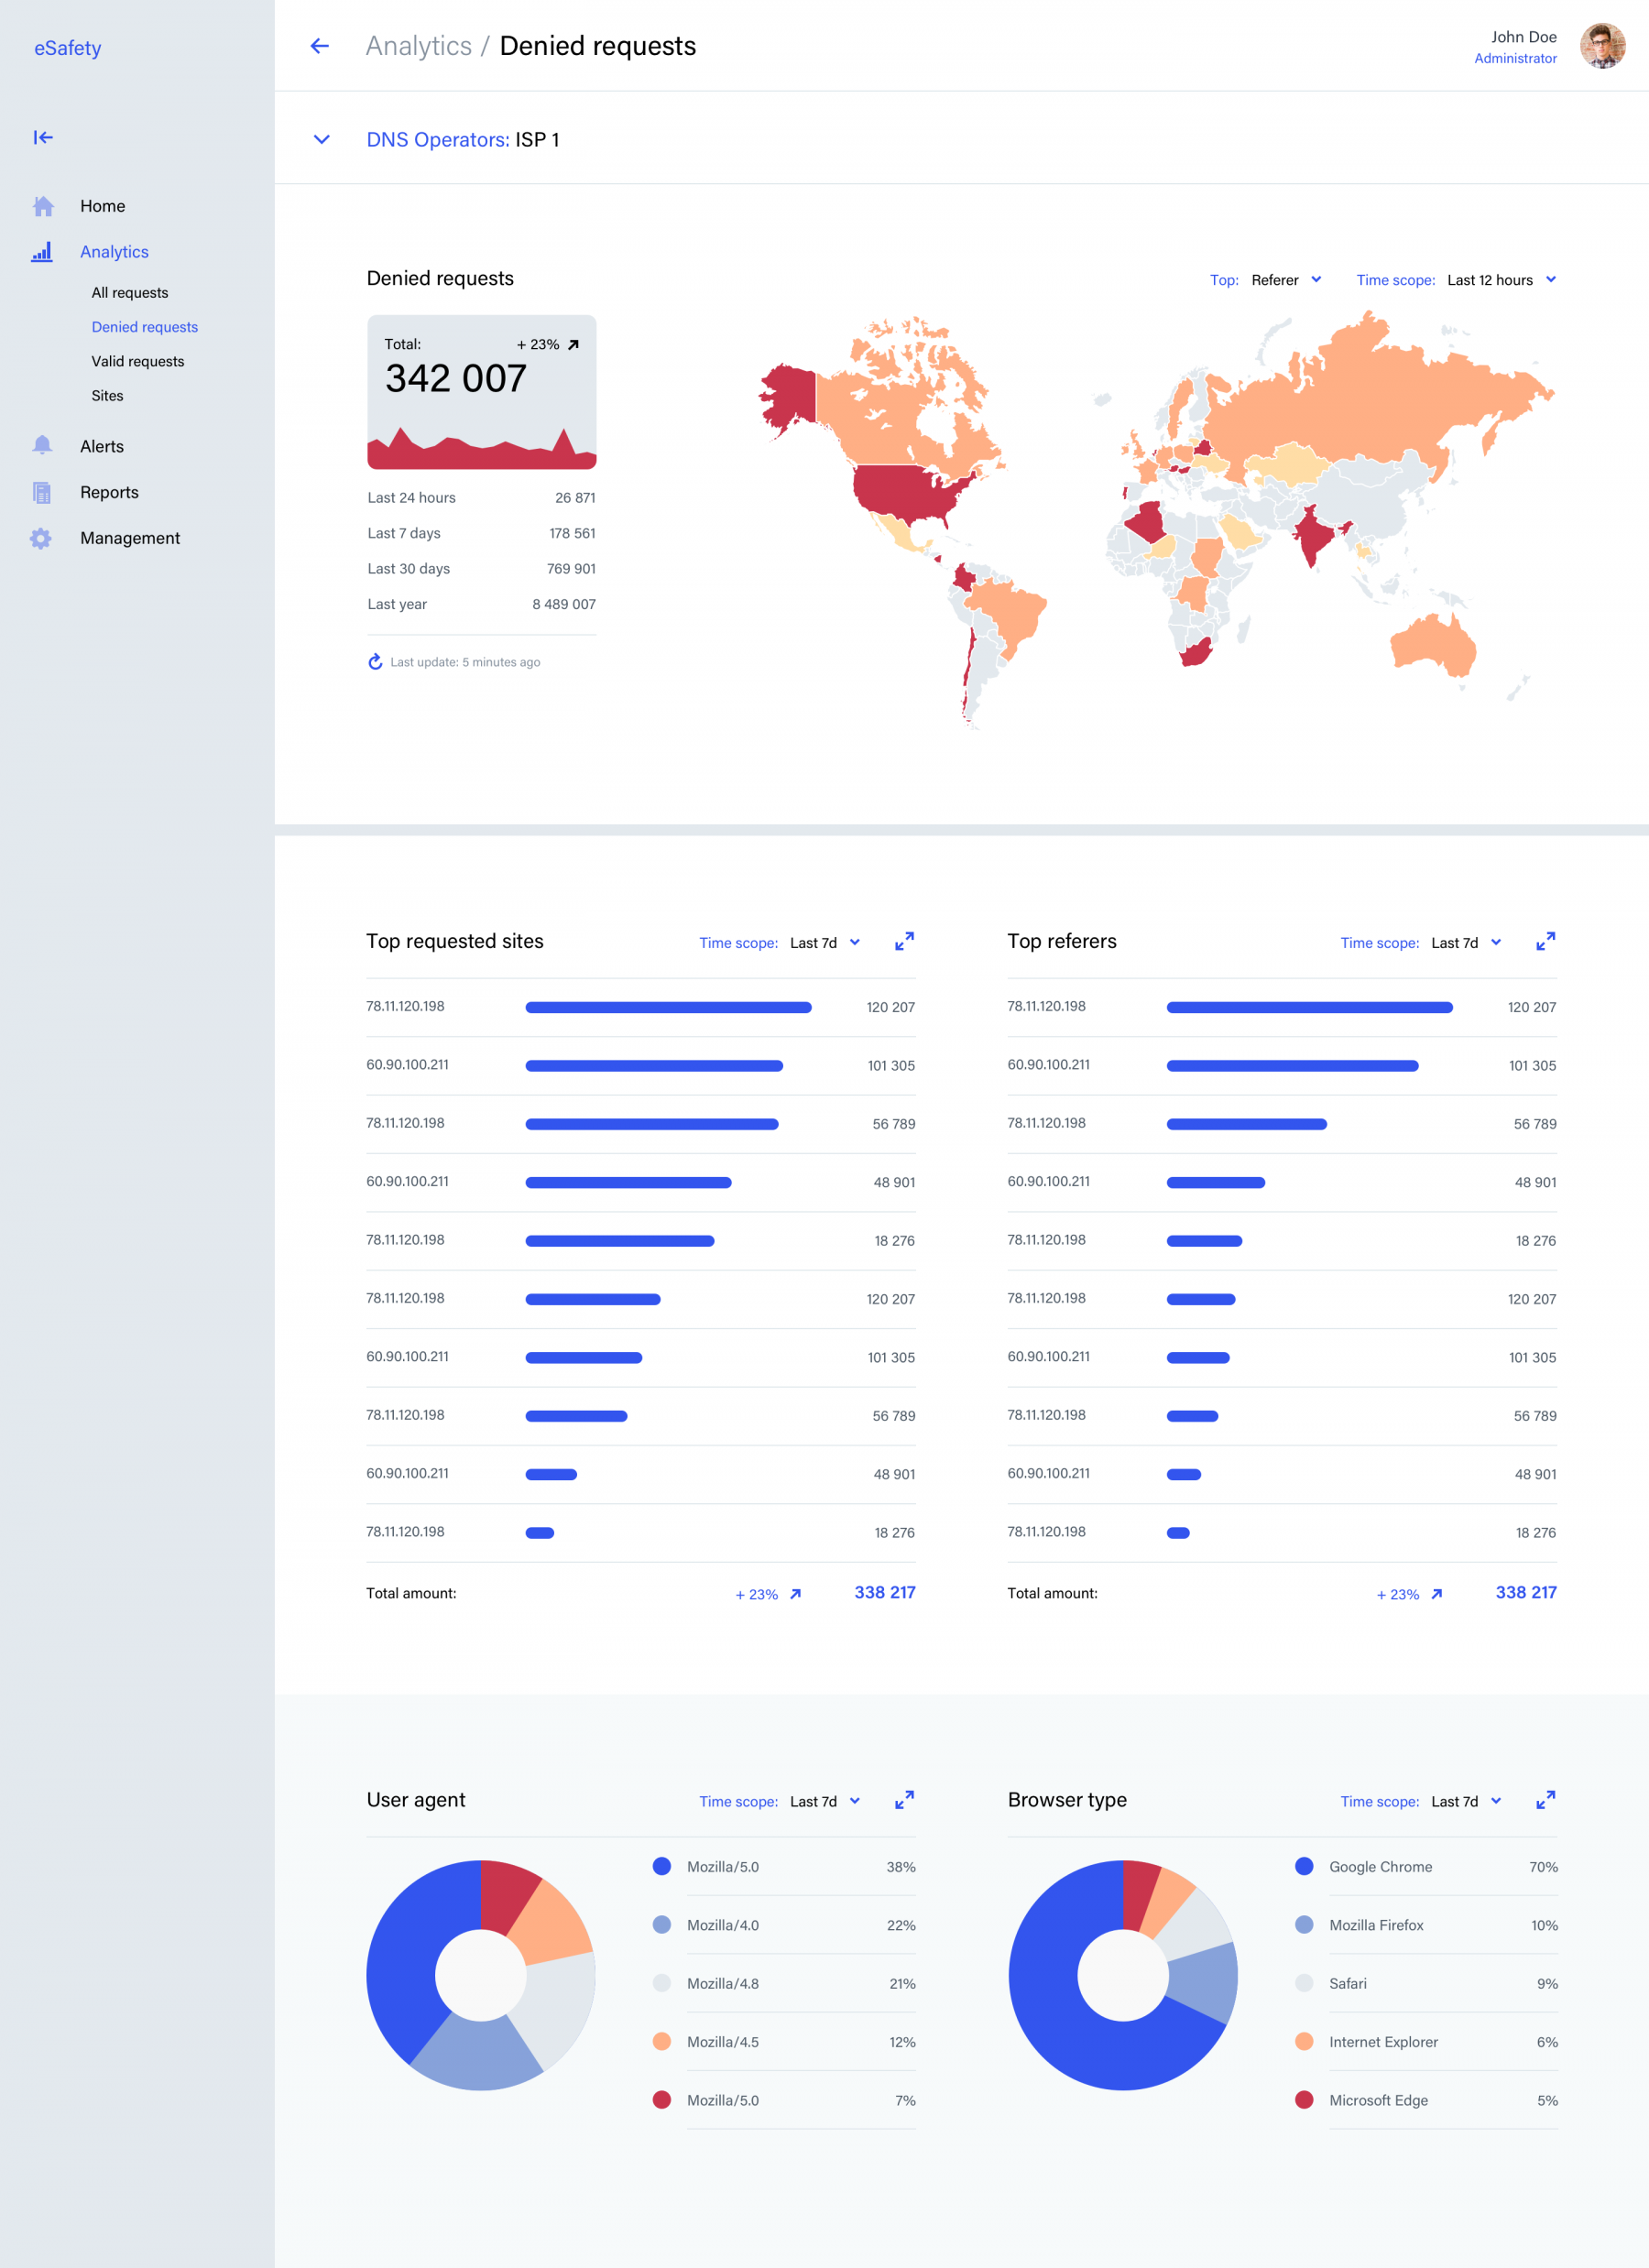1649x2268 pixels.
Task: Collapse the sidebar with the collapse icon
Action: coord(43,138)
